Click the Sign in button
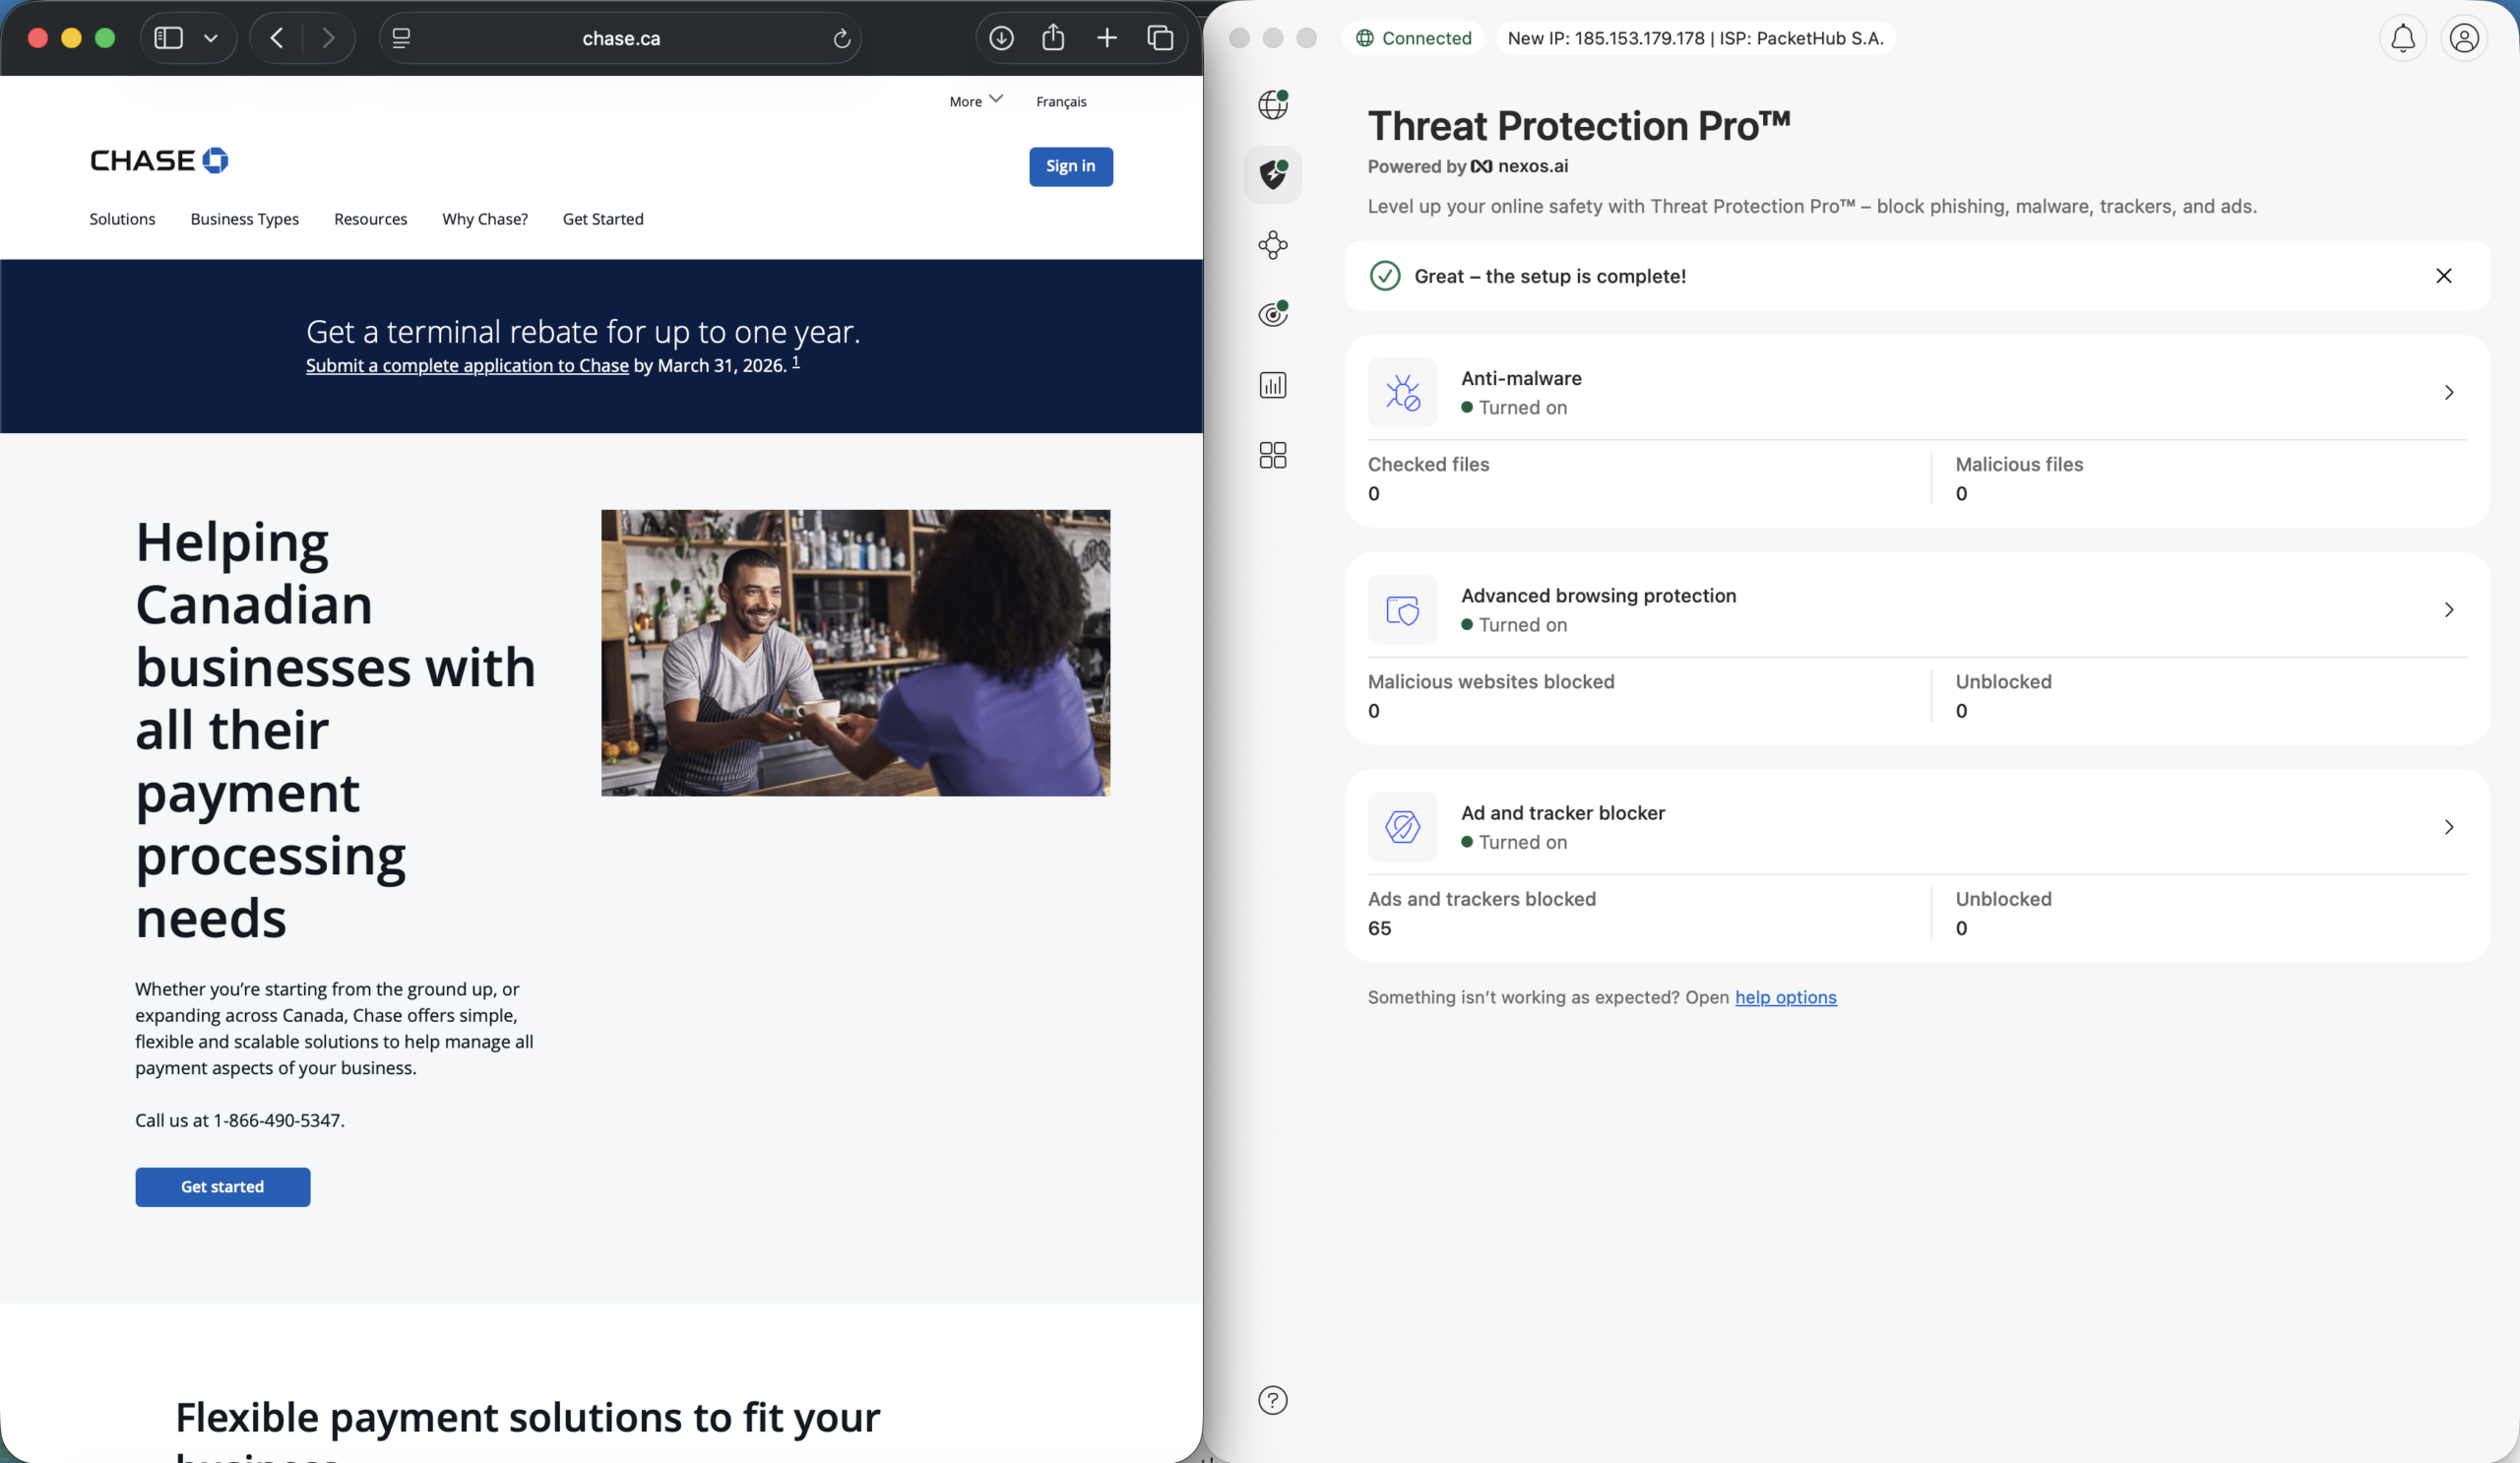The image size is (2520, 1463). click(1071, 166)
